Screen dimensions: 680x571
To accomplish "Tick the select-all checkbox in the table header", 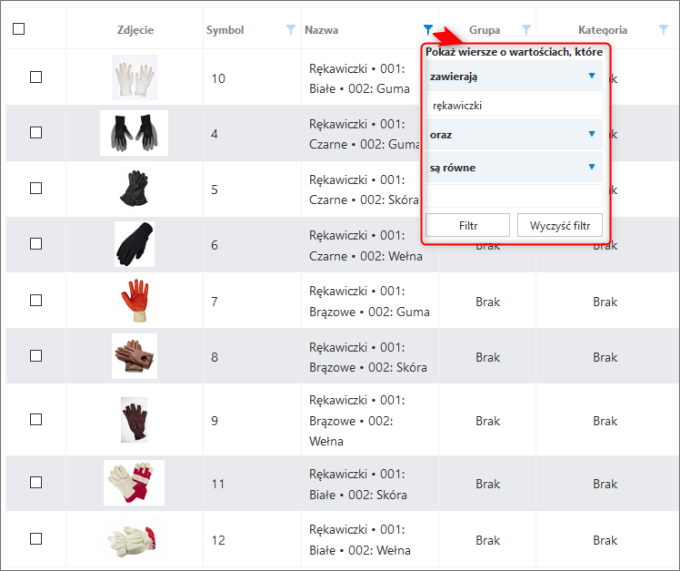I will (19, 29).
